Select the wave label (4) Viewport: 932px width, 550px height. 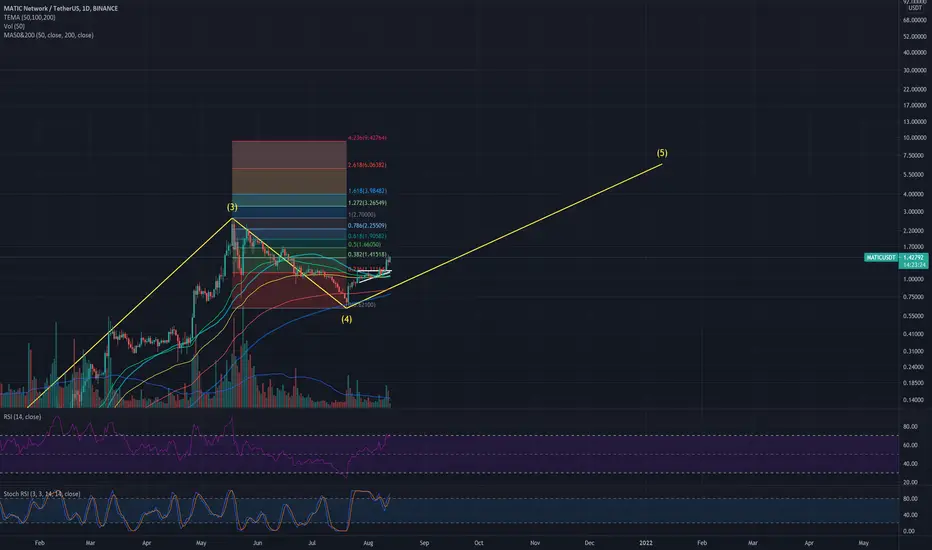coord(347,319)
